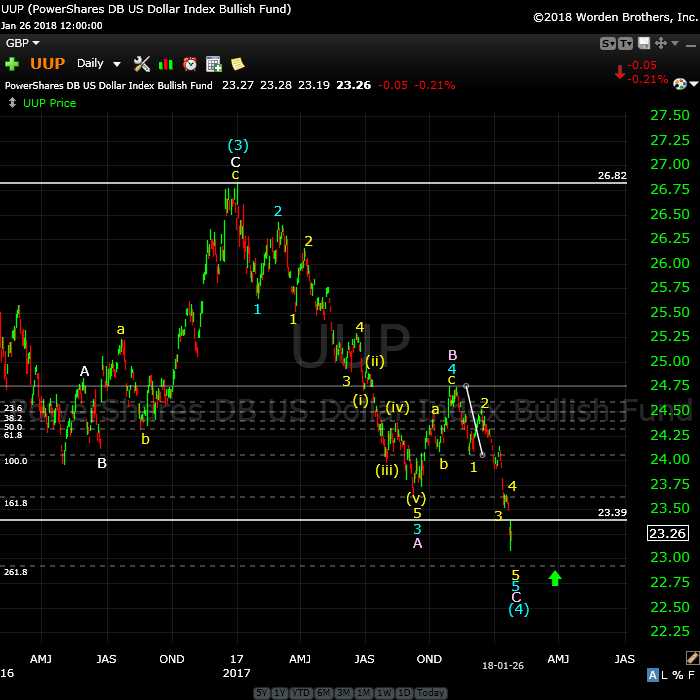
Task: Open the GBP currency dropdown
Action: [22, 43]
